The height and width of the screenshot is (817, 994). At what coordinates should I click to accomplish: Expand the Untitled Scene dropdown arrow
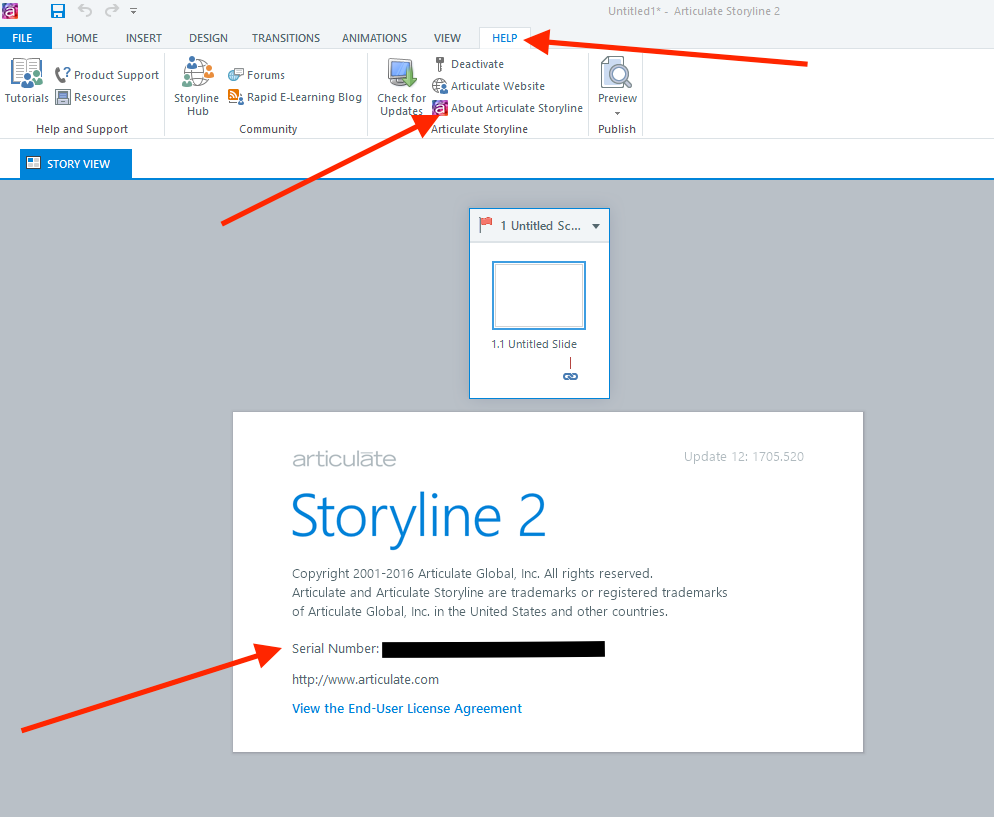596,226
